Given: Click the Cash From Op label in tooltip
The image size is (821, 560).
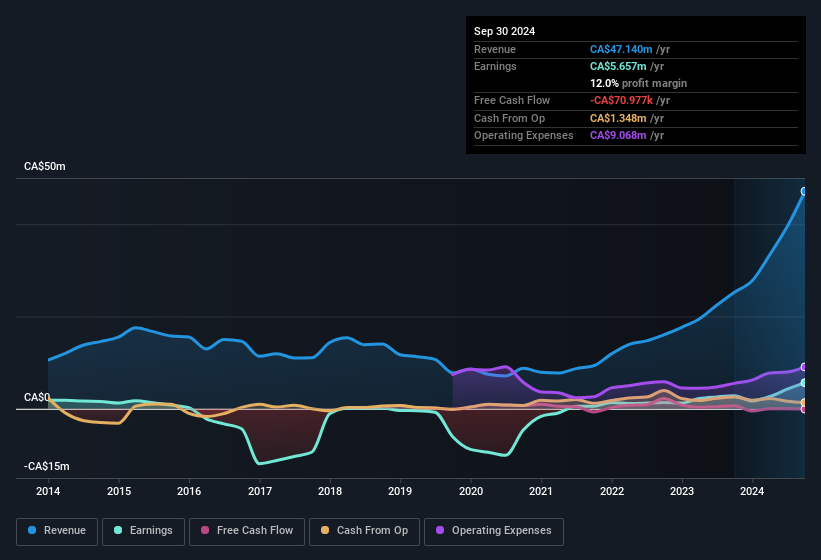Looking at the screenshot, I should coord(509,118).
